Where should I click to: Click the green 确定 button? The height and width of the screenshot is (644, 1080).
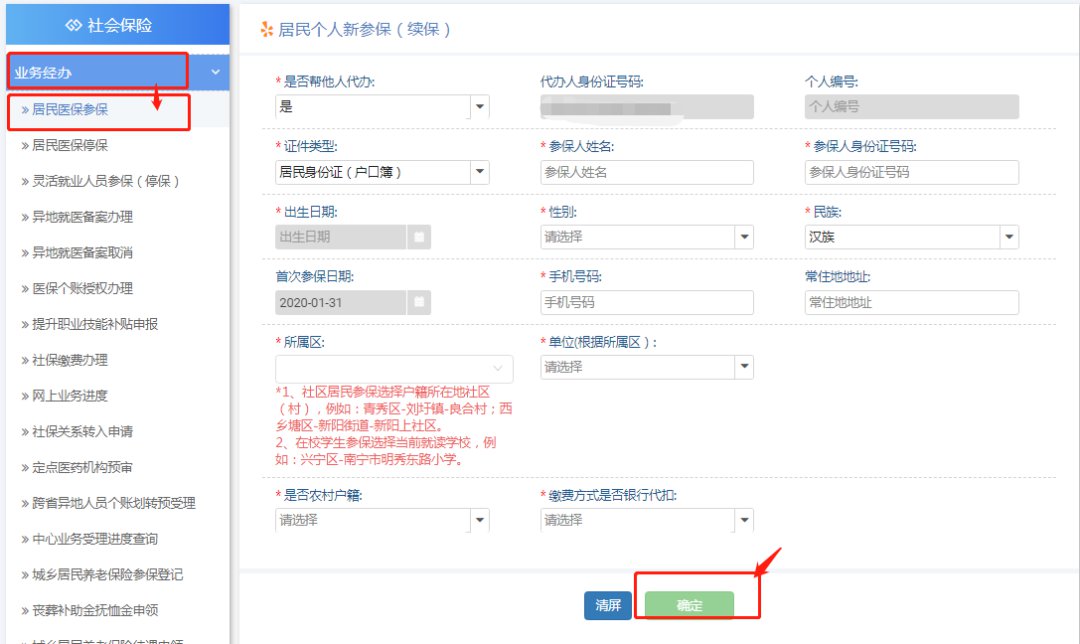[689, 605]
